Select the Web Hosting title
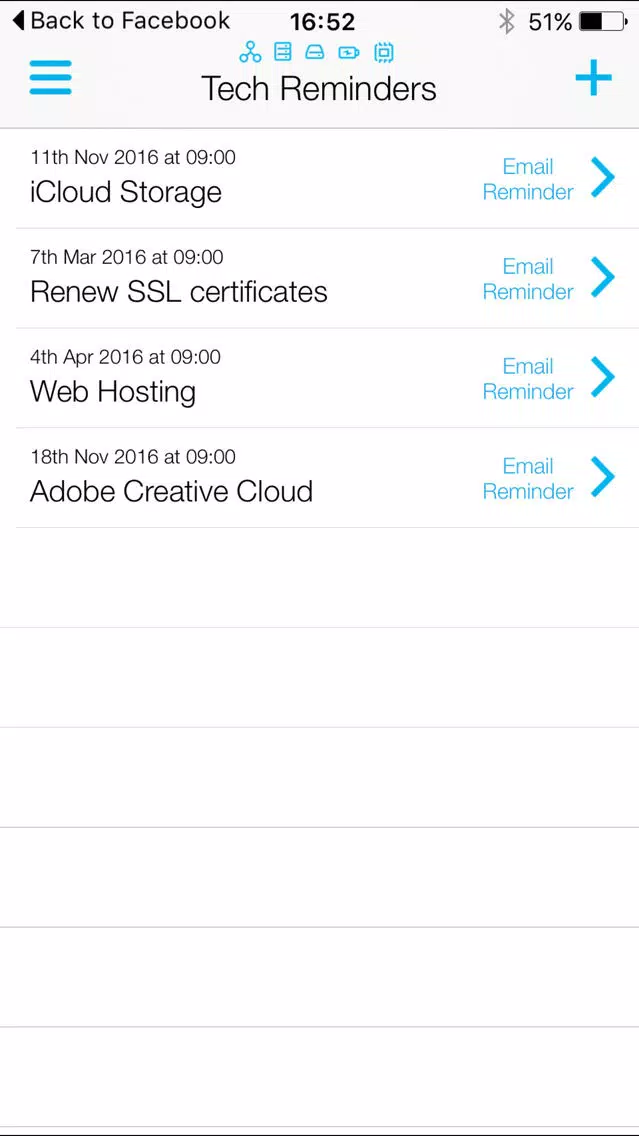This screenshot has height=1136, width=639. tap(113, 392)
